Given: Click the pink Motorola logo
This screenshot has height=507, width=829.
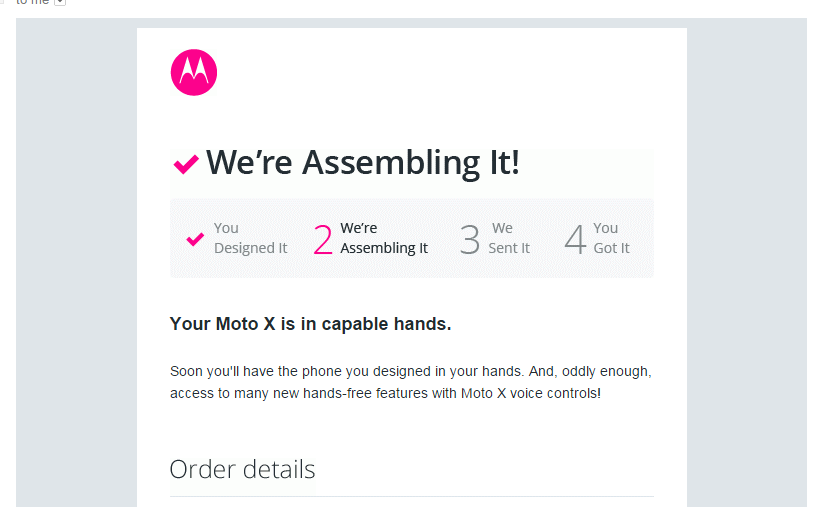Looking at the screenshot, I should pyautogui.click(x=194, y=73).
